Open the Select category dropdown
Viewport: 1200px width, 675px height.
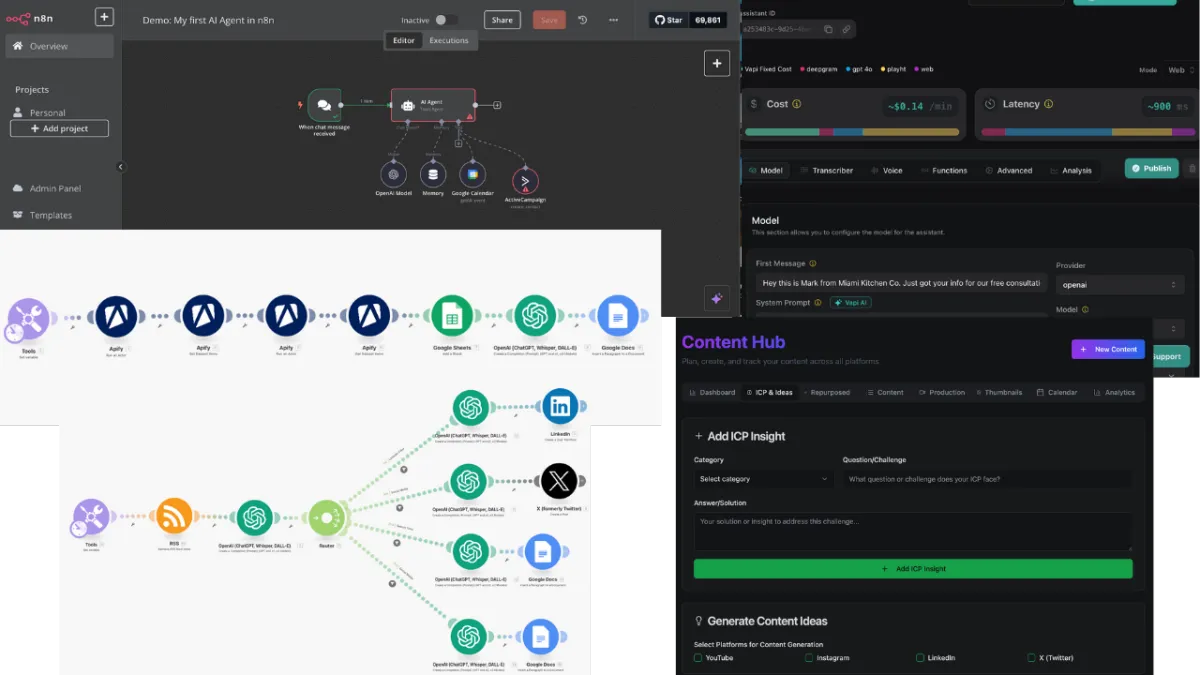tap(763, 479)
